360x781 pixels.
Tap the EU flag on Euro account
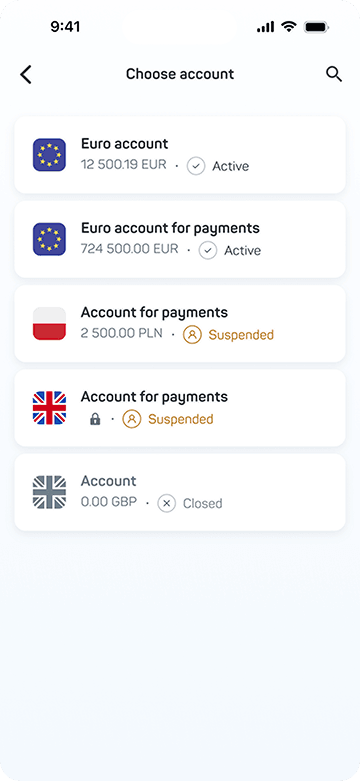(49, 155)
